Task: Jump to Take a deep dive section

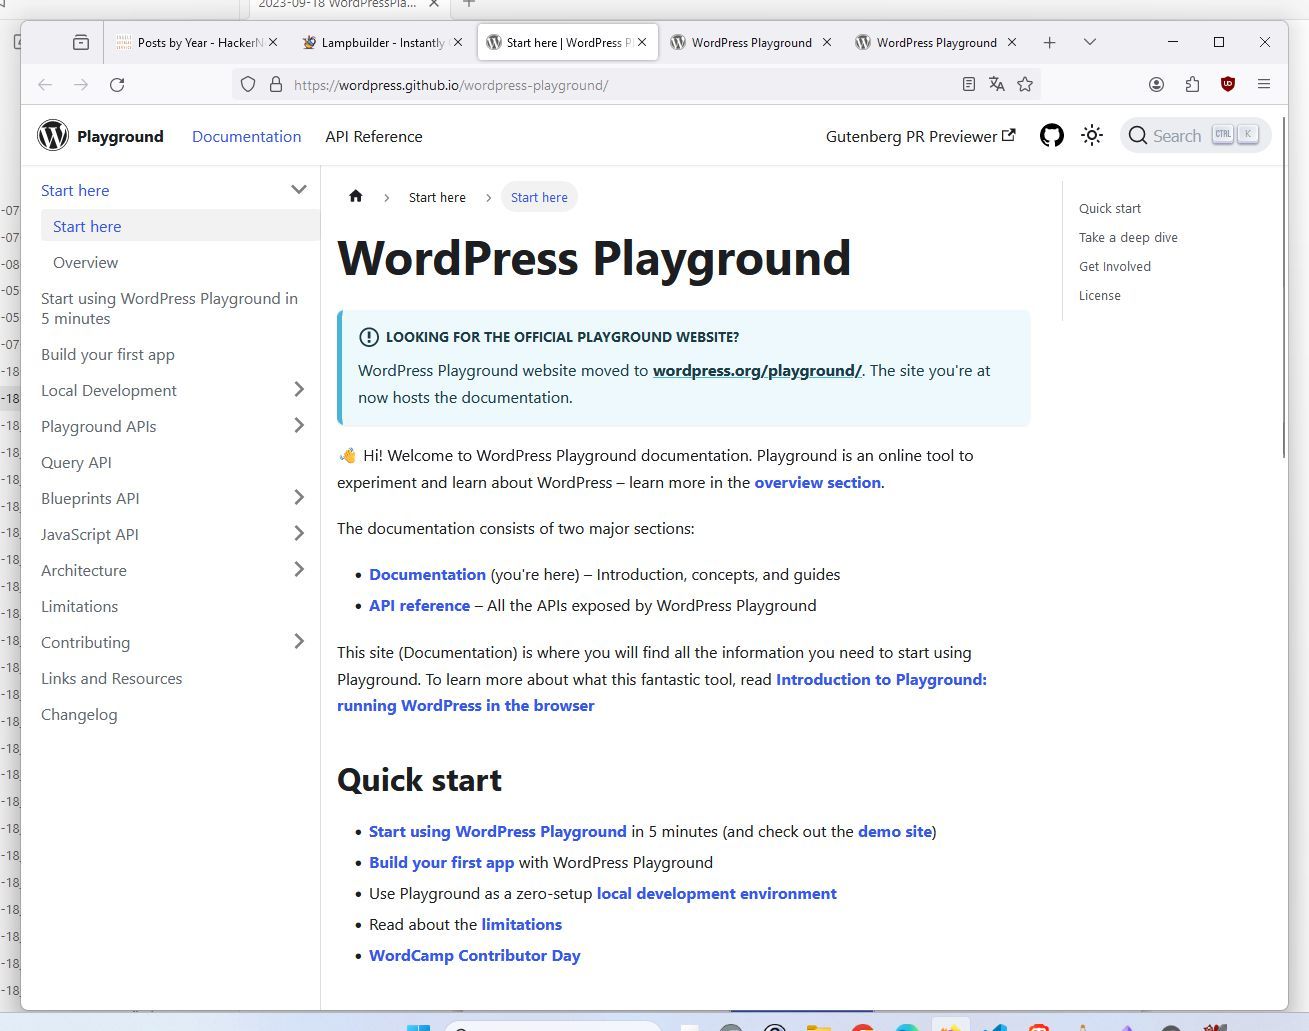Action: pos(1128,237)
